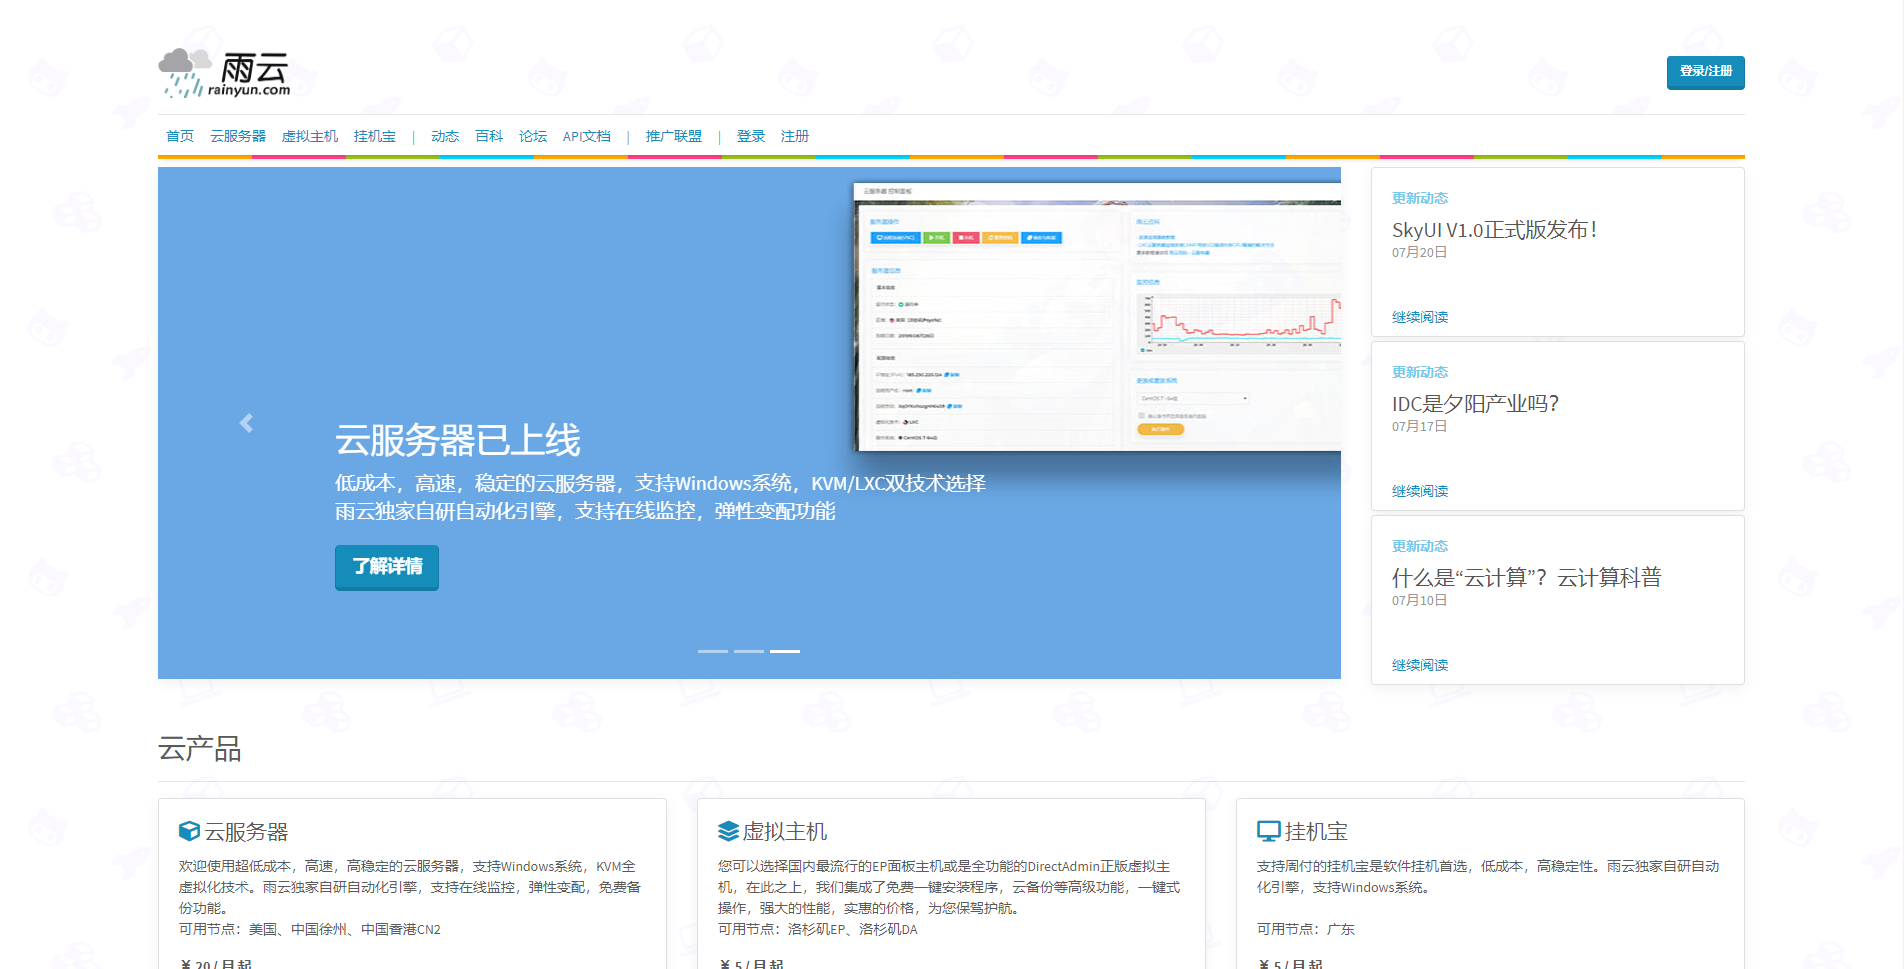This screenshot has height=969, width=1904.
Task: Open the 注册 navigation link
Action: coord(794,136)
